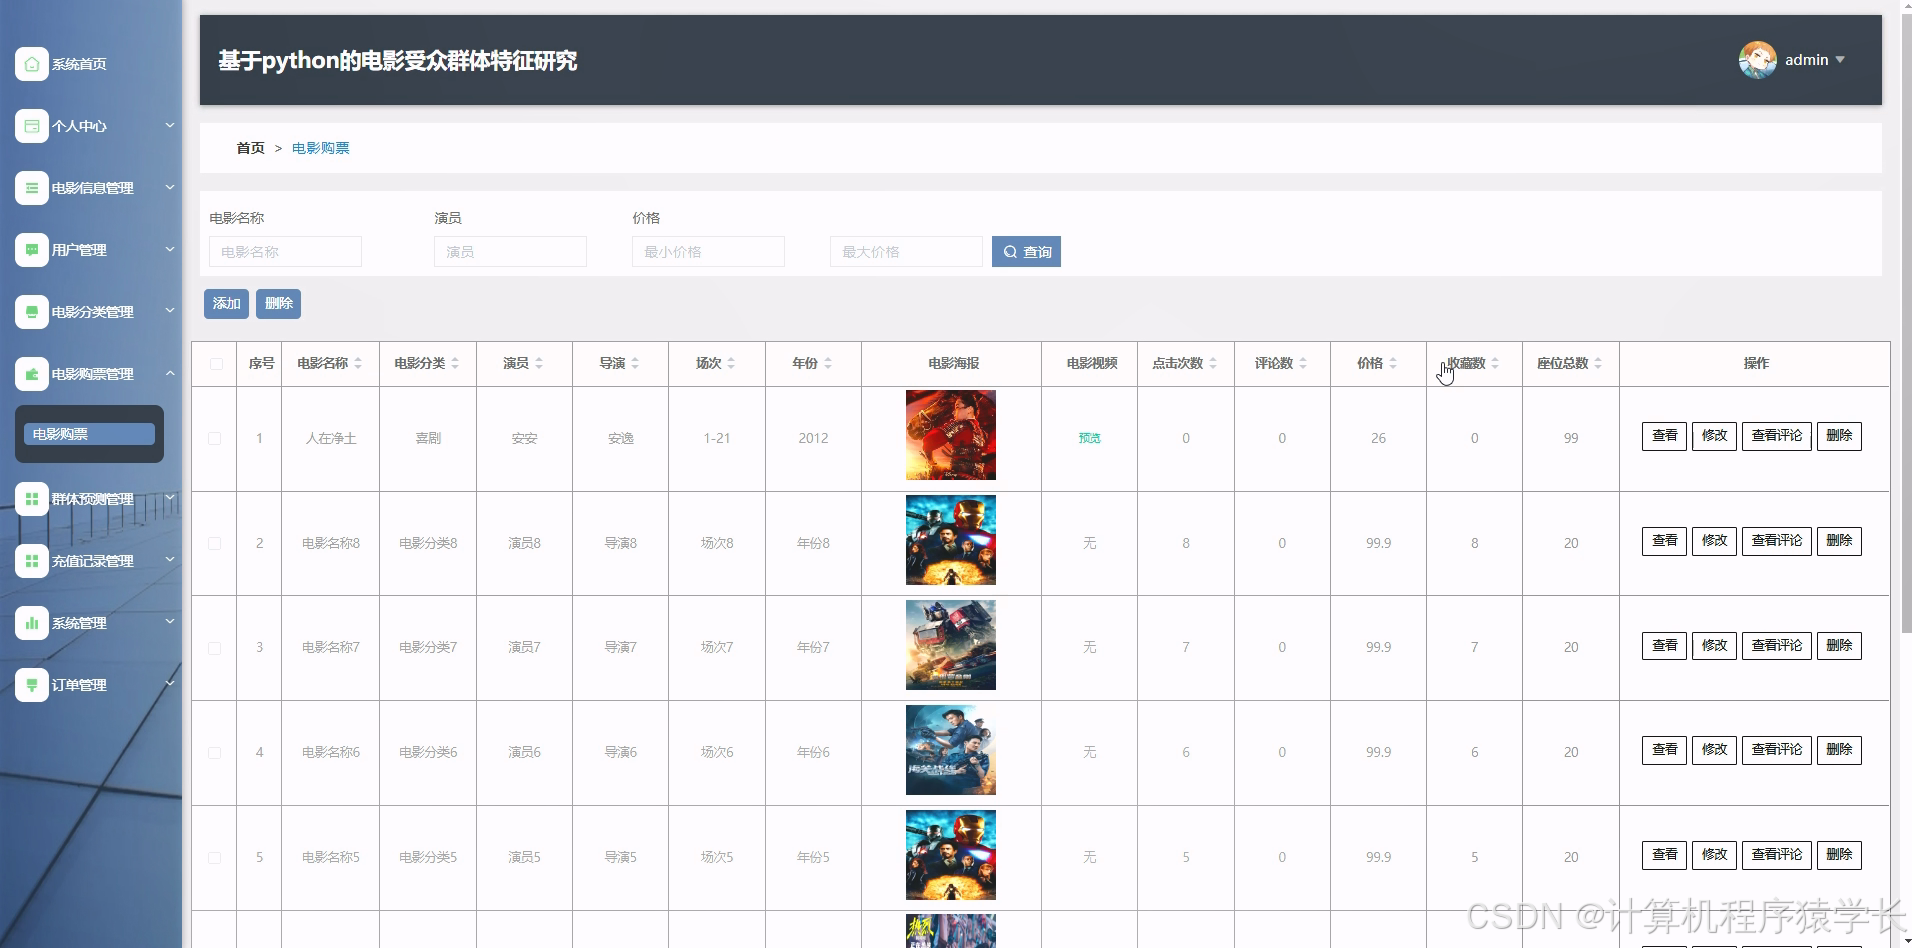The width and height of the screenshot is (1912, 948).
Task: View comments (查看评论) for 人在净土
Action: click(x=1776, y=436)
